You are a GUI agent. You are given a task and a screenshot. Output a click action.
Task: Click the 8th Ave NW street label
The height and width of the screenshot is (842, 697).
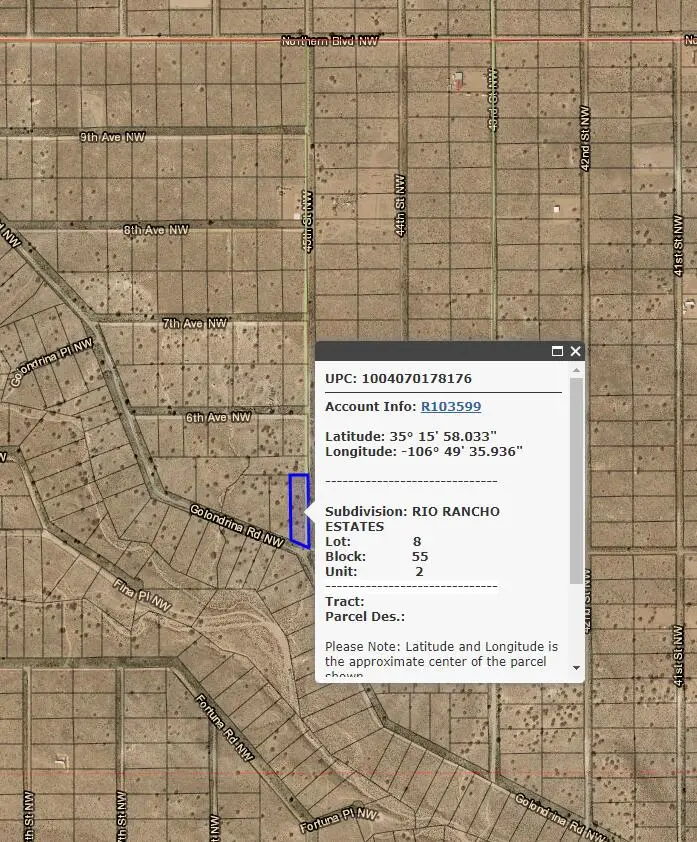coord(156,230)
